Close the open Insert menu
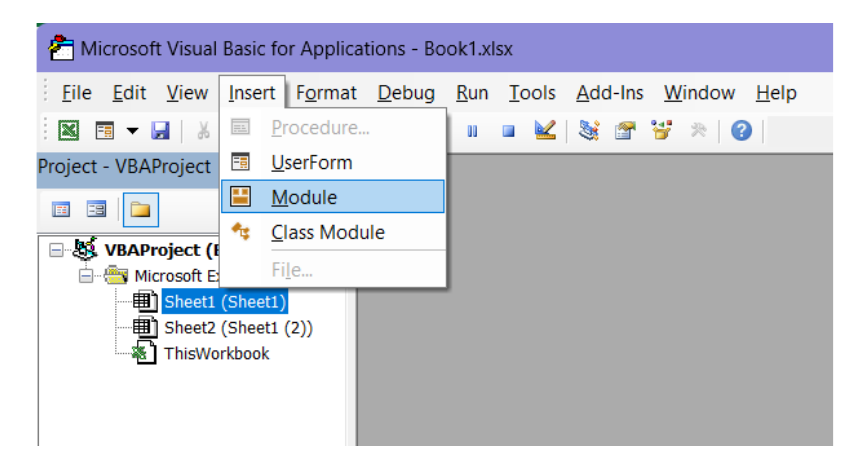This screenshot has height=473, width=863. coord(252,93)
